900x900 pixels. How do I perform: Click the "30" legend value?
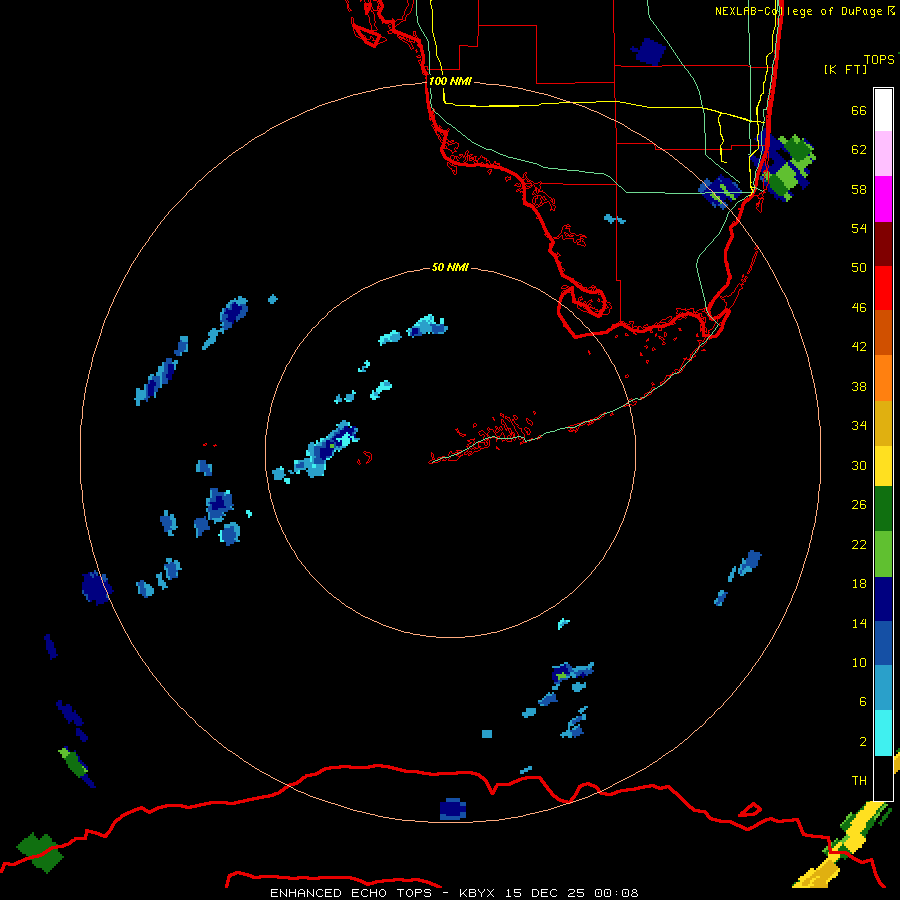[x=859, y=466]
